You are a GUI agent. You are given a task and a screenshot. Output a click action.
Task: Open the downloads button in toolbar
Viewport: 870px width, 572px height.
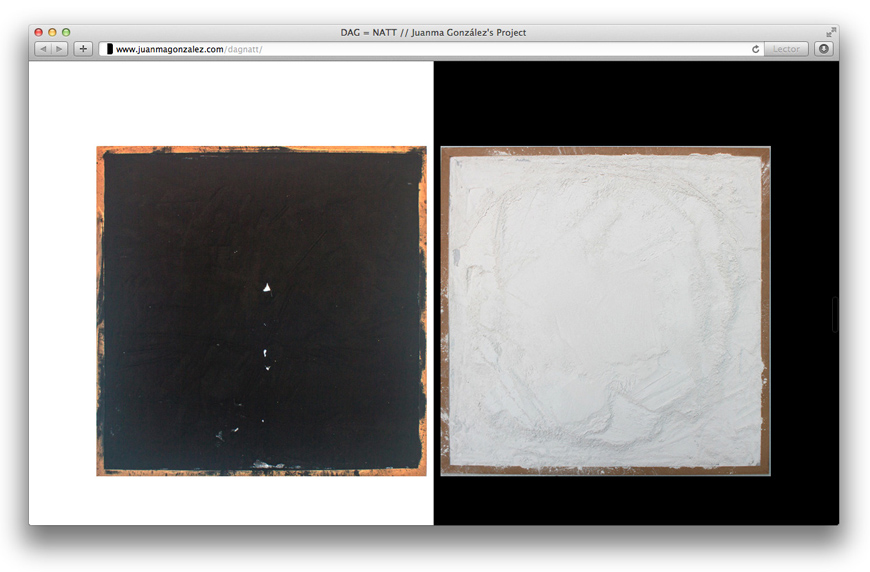[x=823, y=49]
